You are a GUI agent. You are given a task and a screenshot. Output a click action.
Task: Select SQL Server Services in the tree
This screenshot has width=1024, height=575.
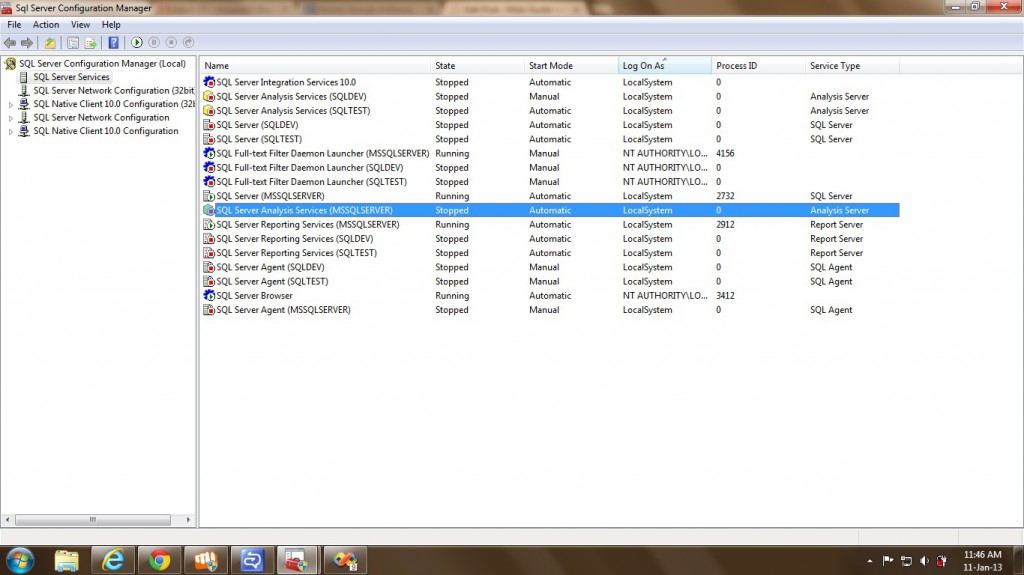71,77
